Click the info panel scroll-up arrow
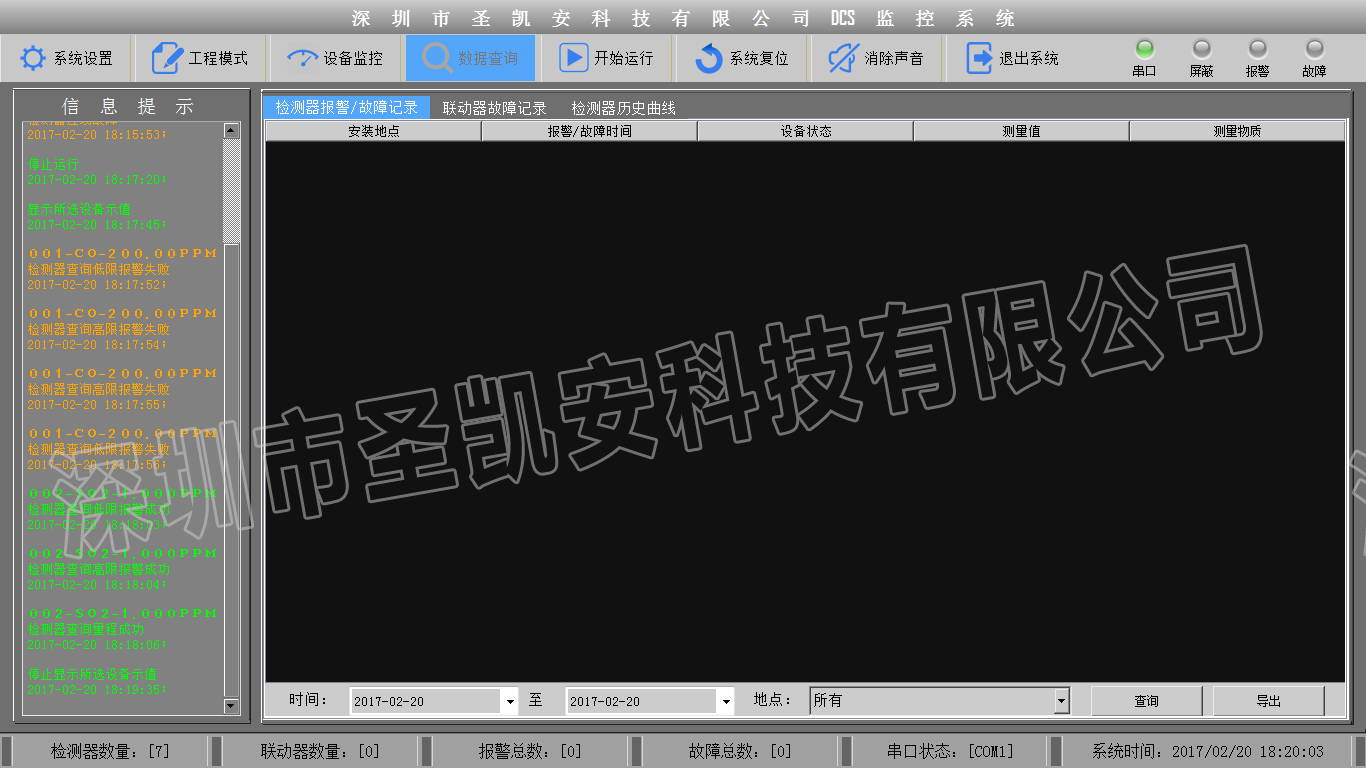 point(232,130)
